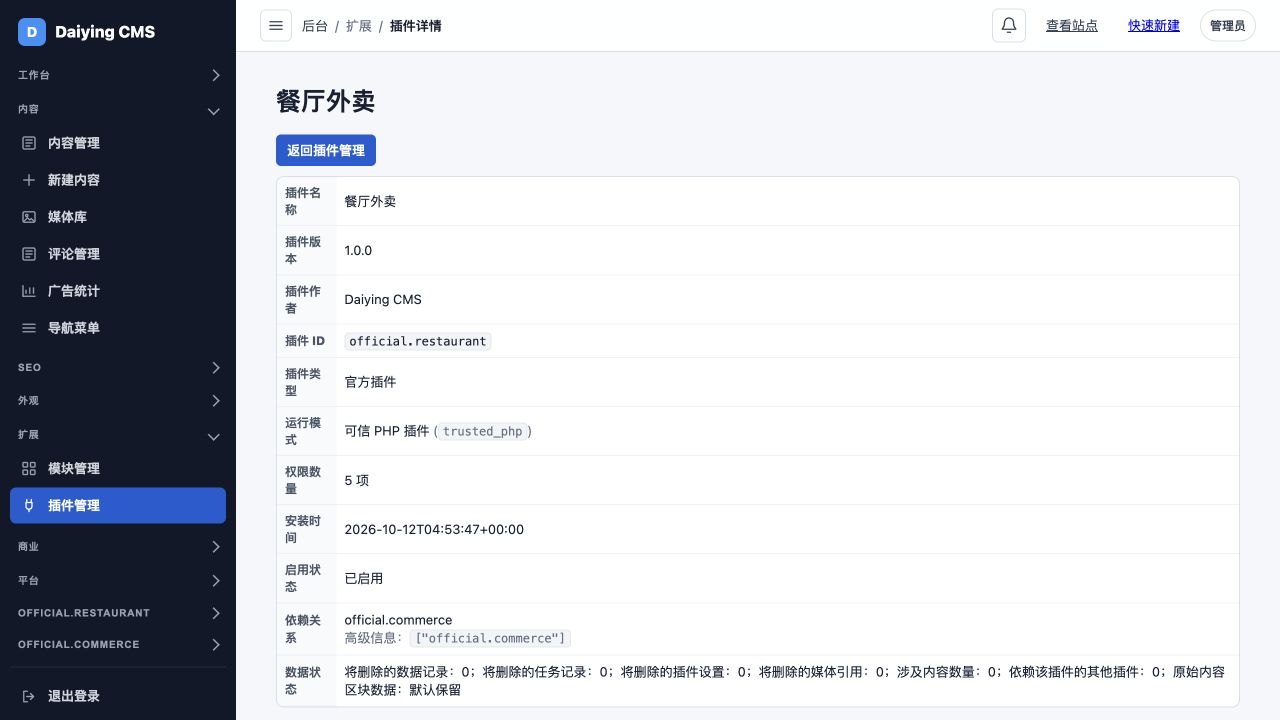This screenshot has height=720, width=1280.
Task: Click the 媒体库 image icon
Action: 29,217
